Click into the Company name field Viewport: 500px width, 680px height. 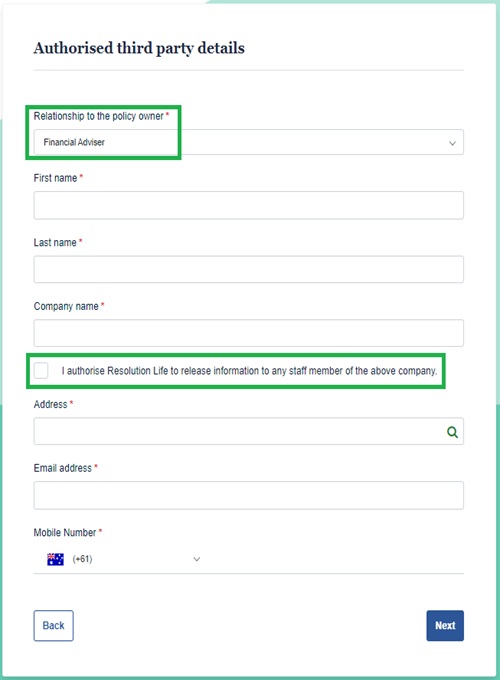[x=248, y=333]
